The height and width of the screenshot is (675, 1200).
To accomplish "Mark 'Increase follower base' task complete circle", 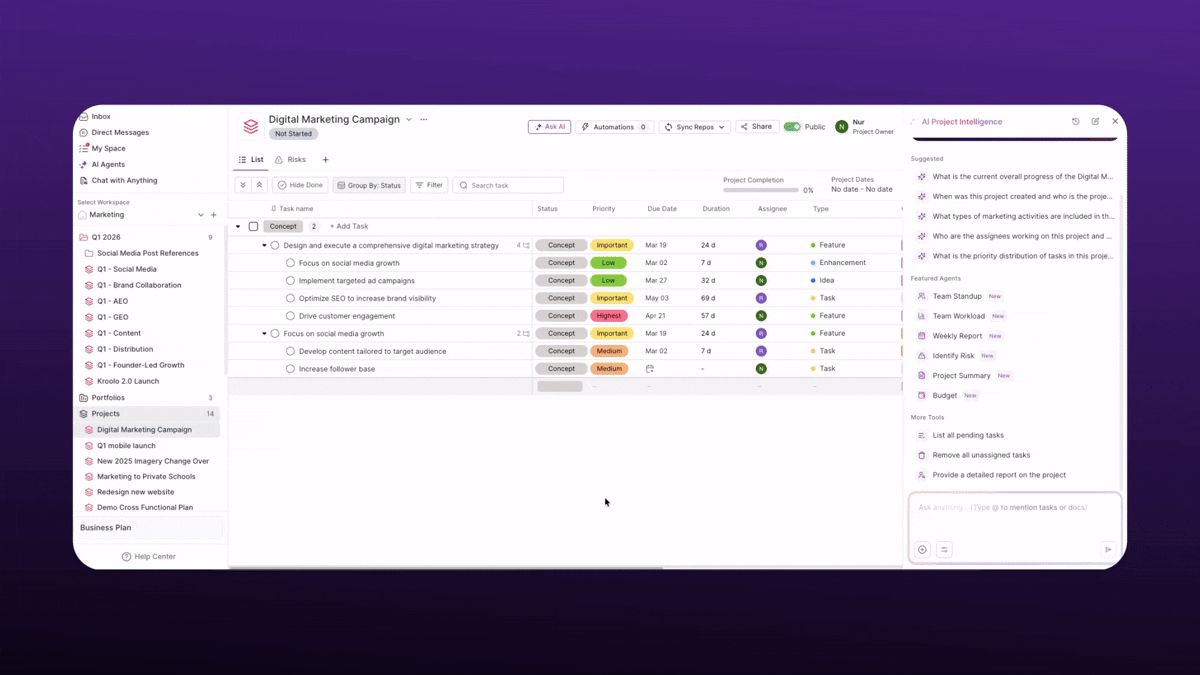I will (x=290, y=369).
